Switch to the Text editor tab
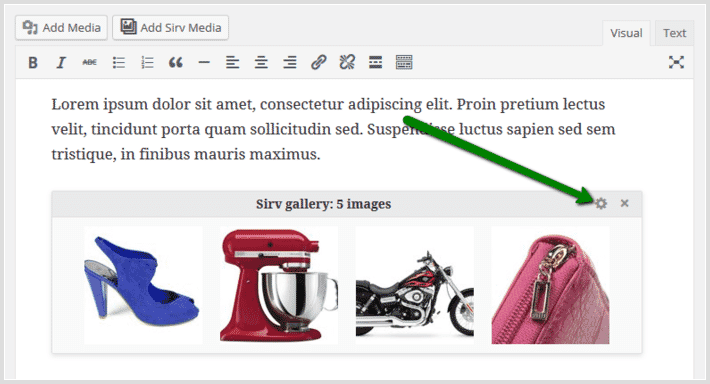 [x=674, y=33]
